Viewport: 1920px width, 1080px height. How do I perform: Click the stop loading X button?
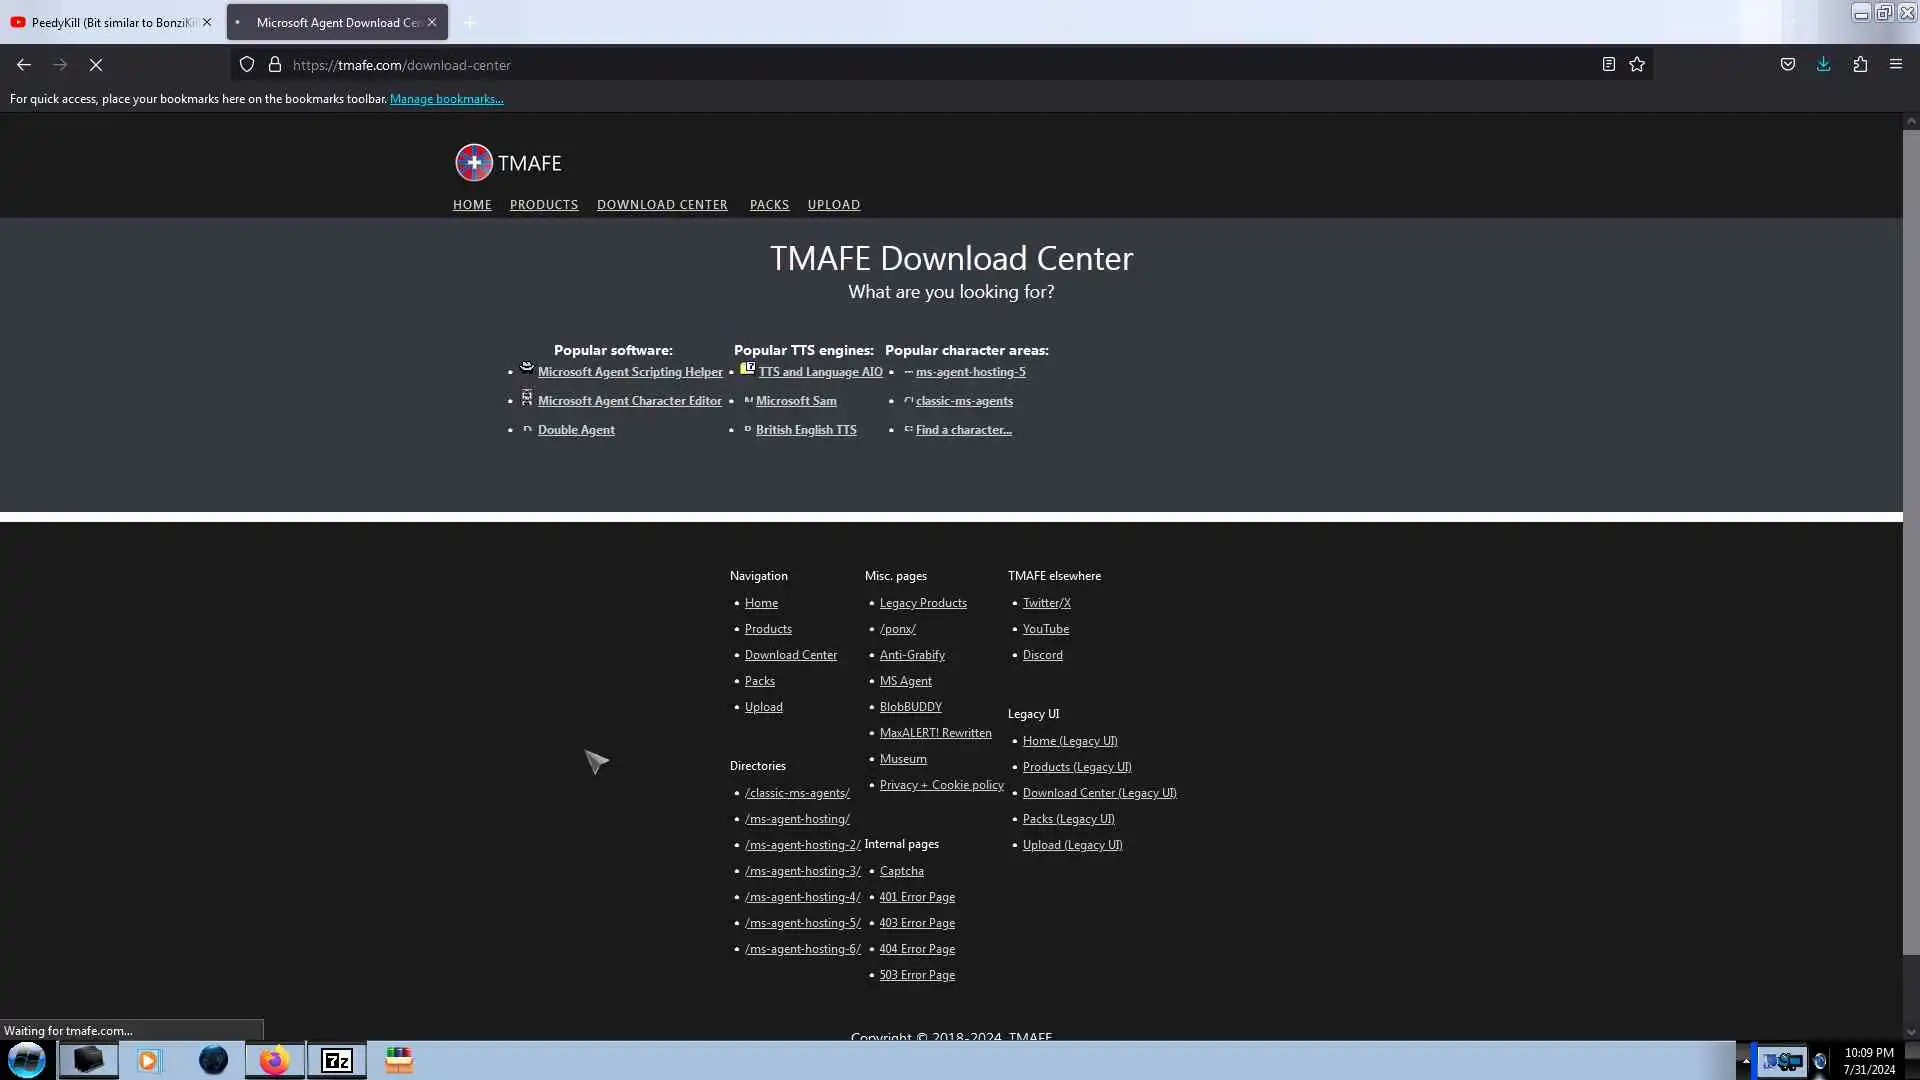(96, 65)
